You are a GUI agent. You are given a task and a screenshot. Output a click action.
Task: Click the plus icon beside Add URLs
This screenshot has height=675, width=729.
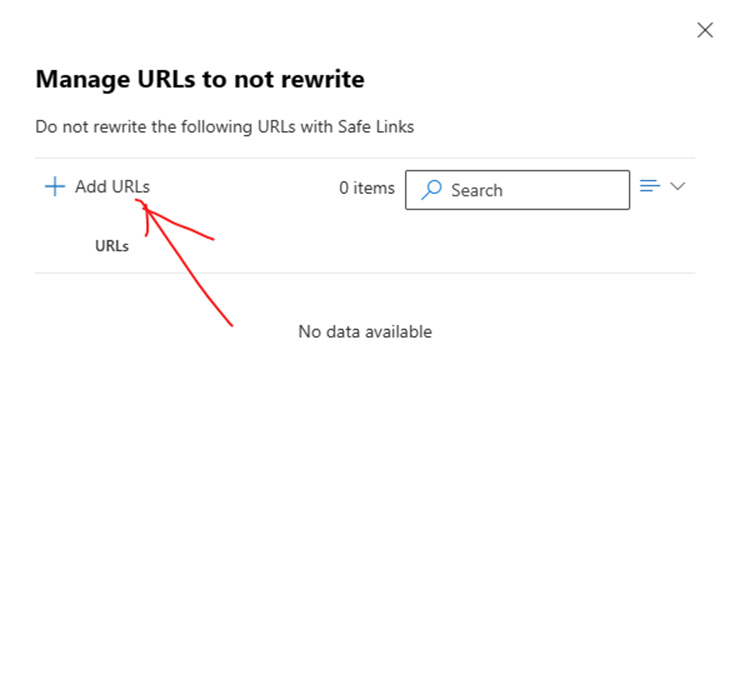pyautogui.click(x=55, y=186)
